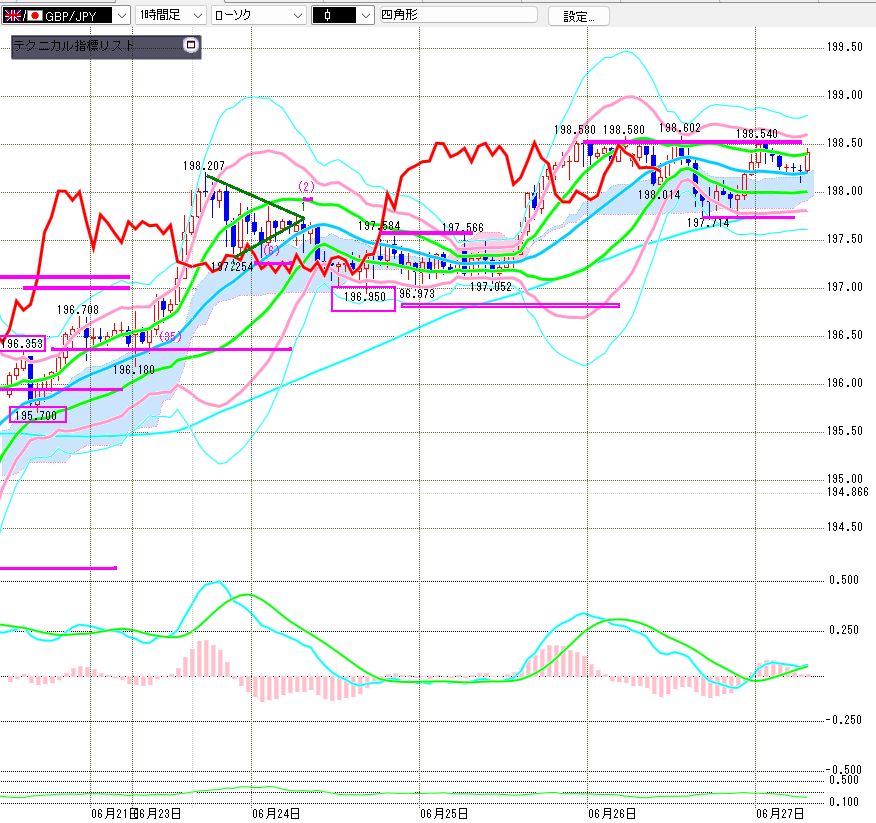Click the 198.014 price label
The width and height of the screenshot is (876, 823).
click(x=659, y=194)
